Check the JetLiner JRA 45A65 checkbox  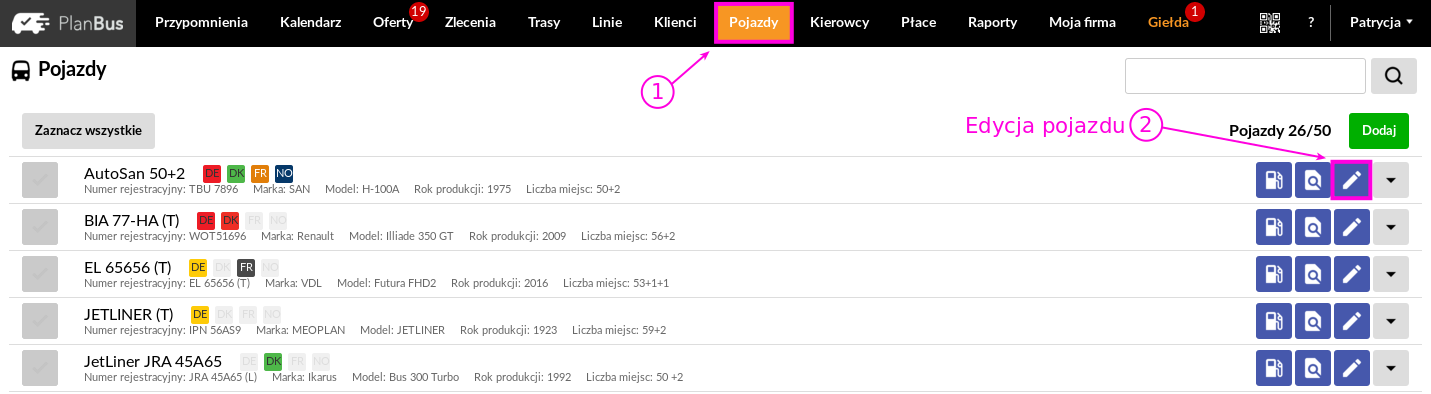[x=40, y=367]
